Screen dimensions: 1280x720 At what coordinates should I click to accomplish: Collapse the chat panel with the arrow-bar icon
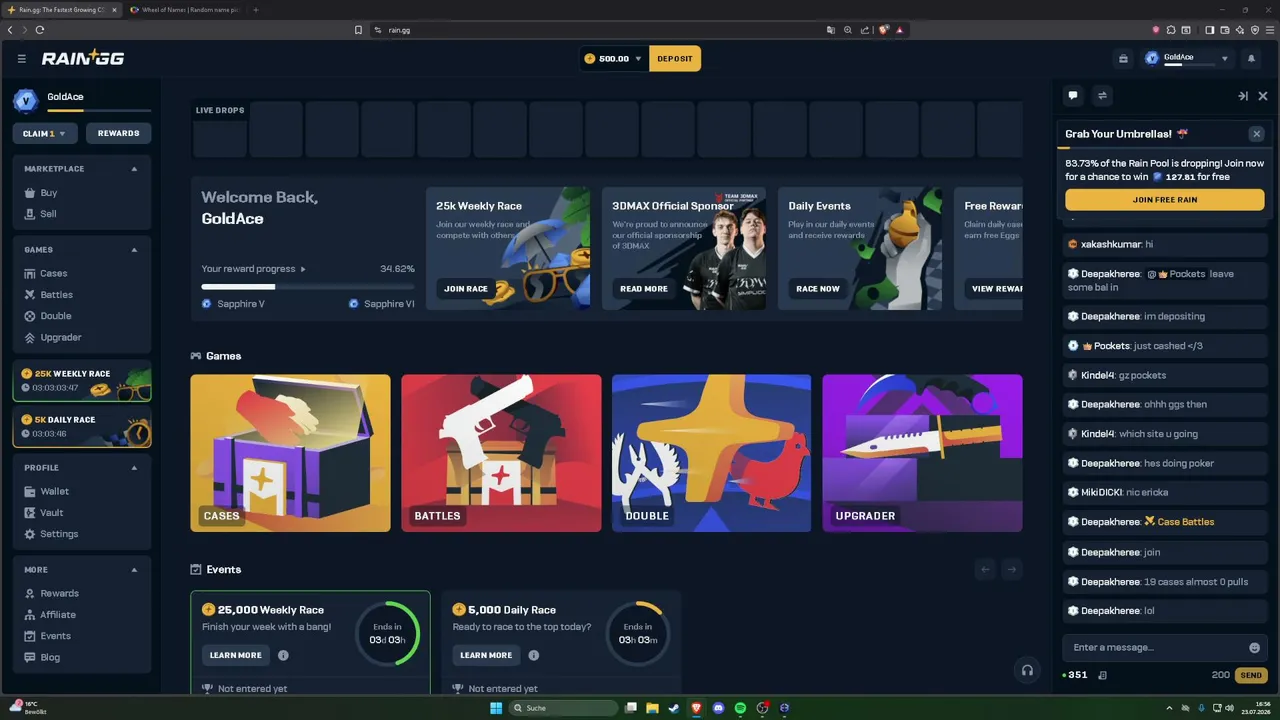[1243, 96]
